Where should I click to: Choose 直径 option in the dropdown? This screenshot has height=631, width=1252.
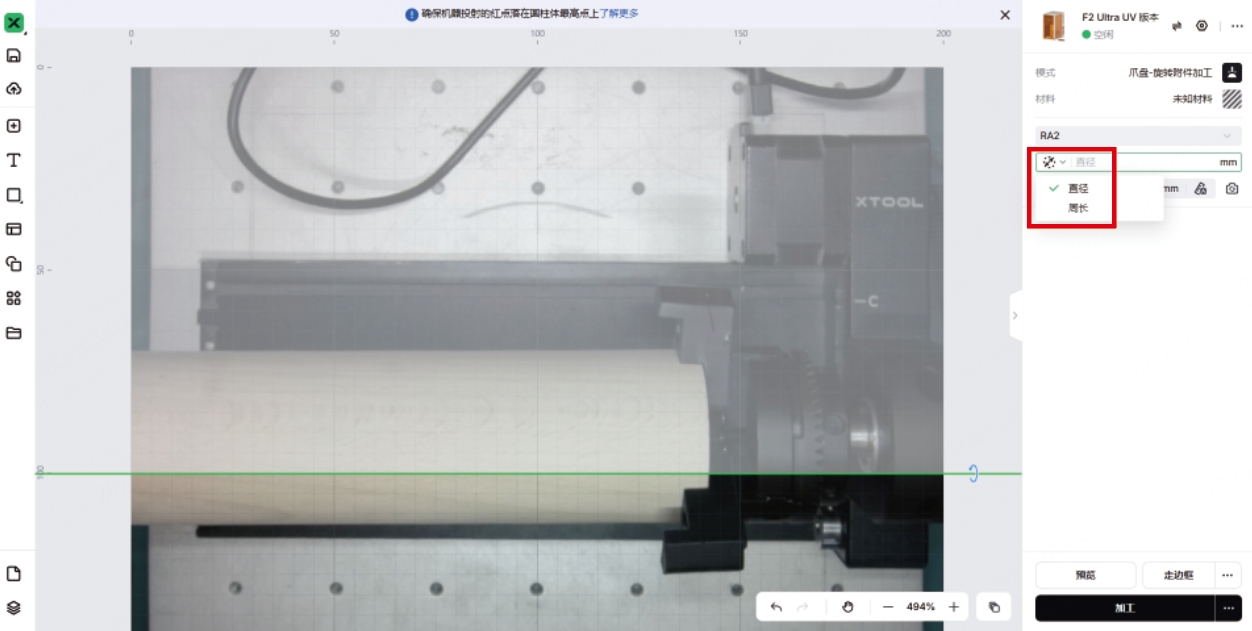1078,188
